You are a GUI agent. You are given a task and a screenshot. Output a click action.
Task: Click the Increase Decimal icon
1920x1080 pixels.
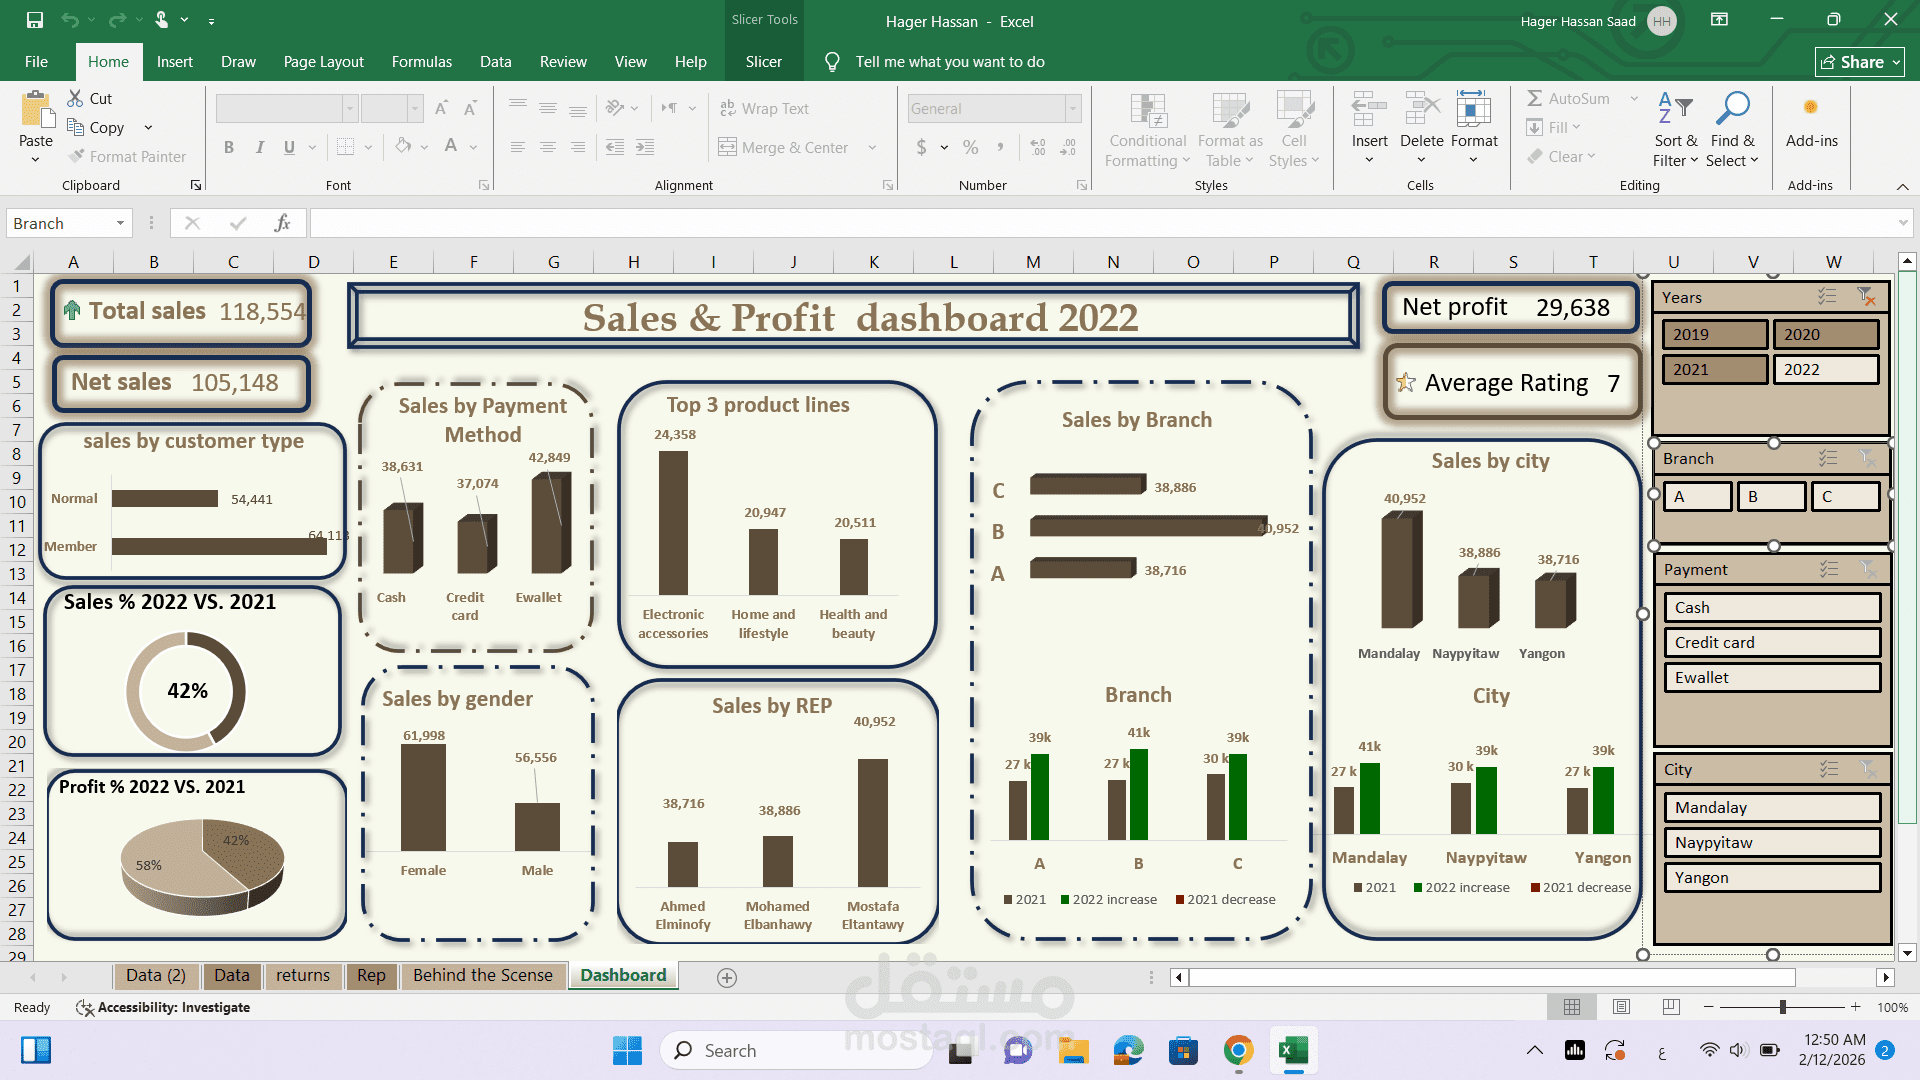[1036, 146]
